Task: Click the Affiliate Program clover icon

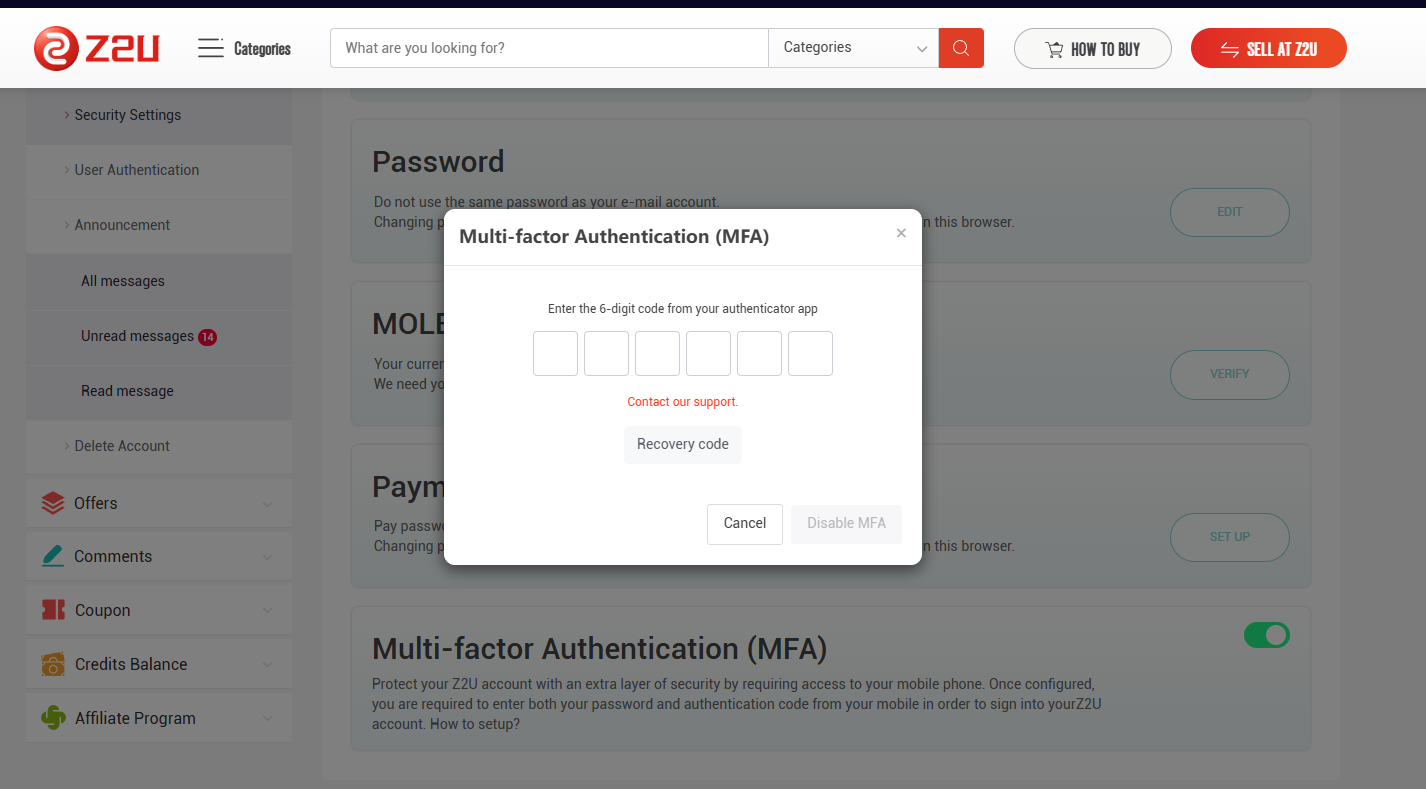Action: tap(53, 718)
